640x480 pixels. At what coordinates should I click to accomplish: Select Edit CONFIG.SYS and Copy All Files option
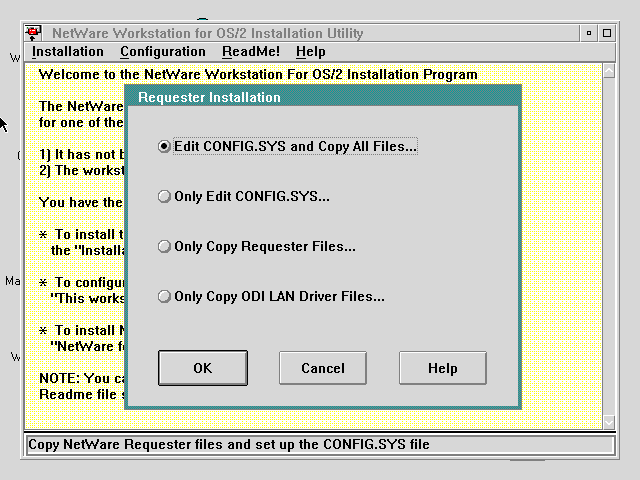click(288, 146)
